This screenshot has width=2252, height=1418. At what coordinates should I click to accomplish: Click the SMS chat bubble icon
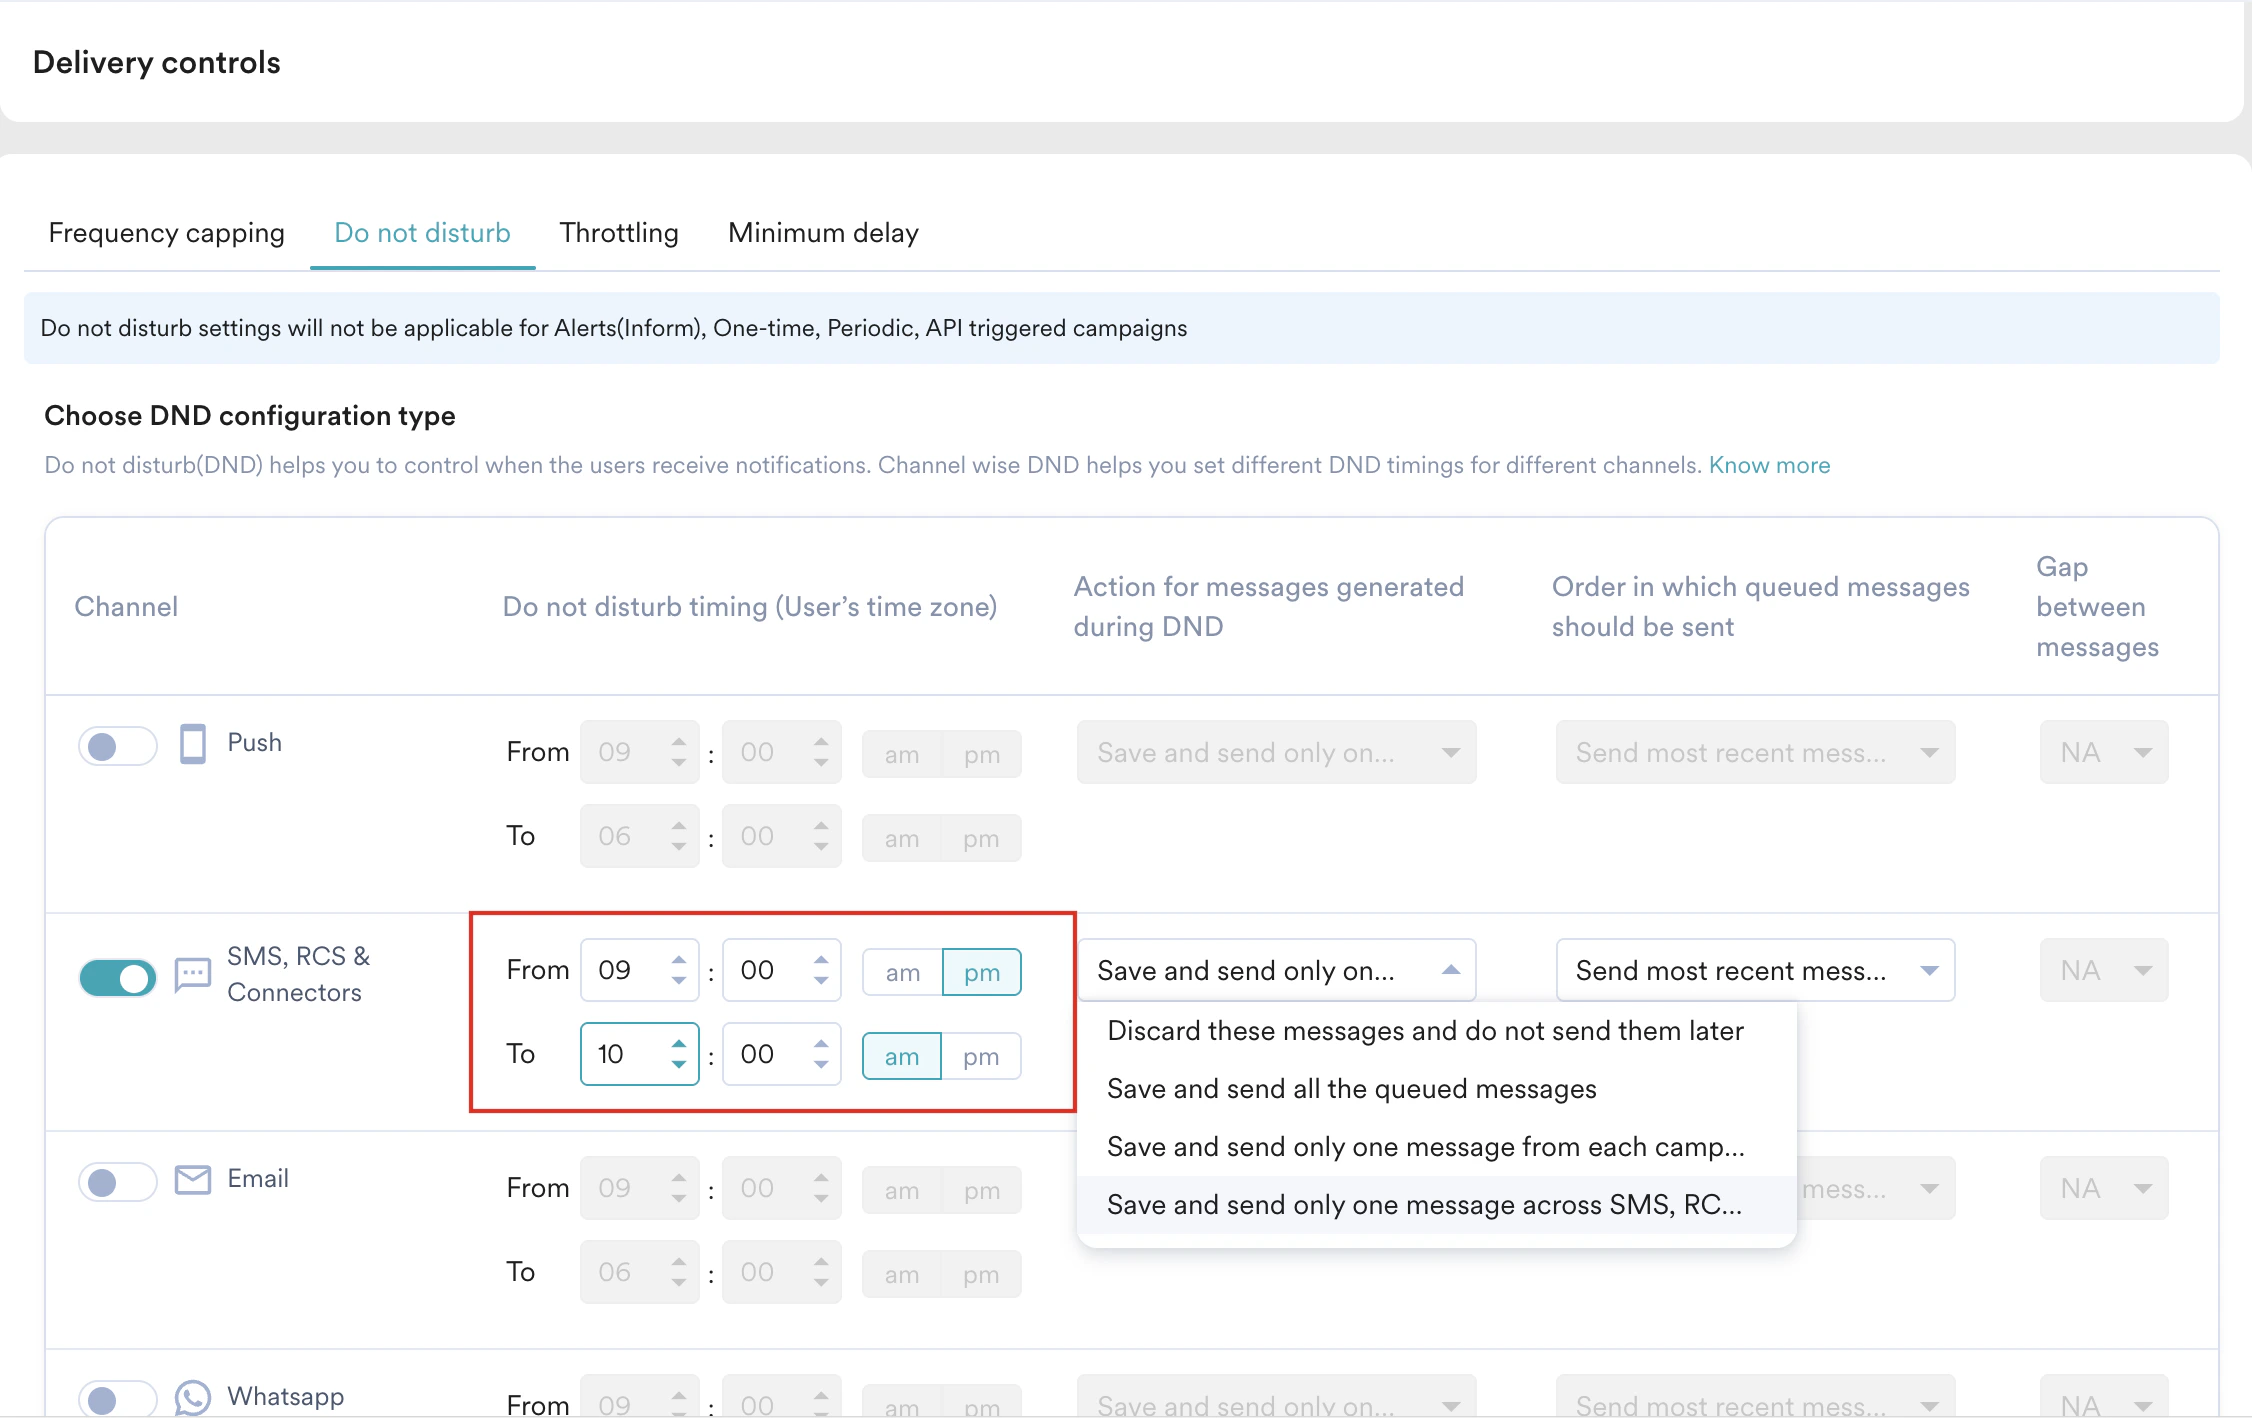coord(192,974)
